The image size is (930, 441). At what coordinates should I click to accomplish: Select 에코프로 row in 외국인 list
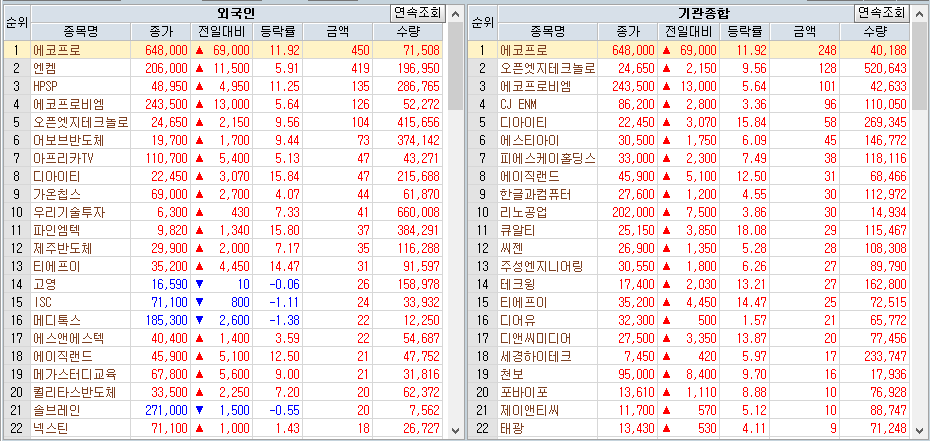[224, 50]
